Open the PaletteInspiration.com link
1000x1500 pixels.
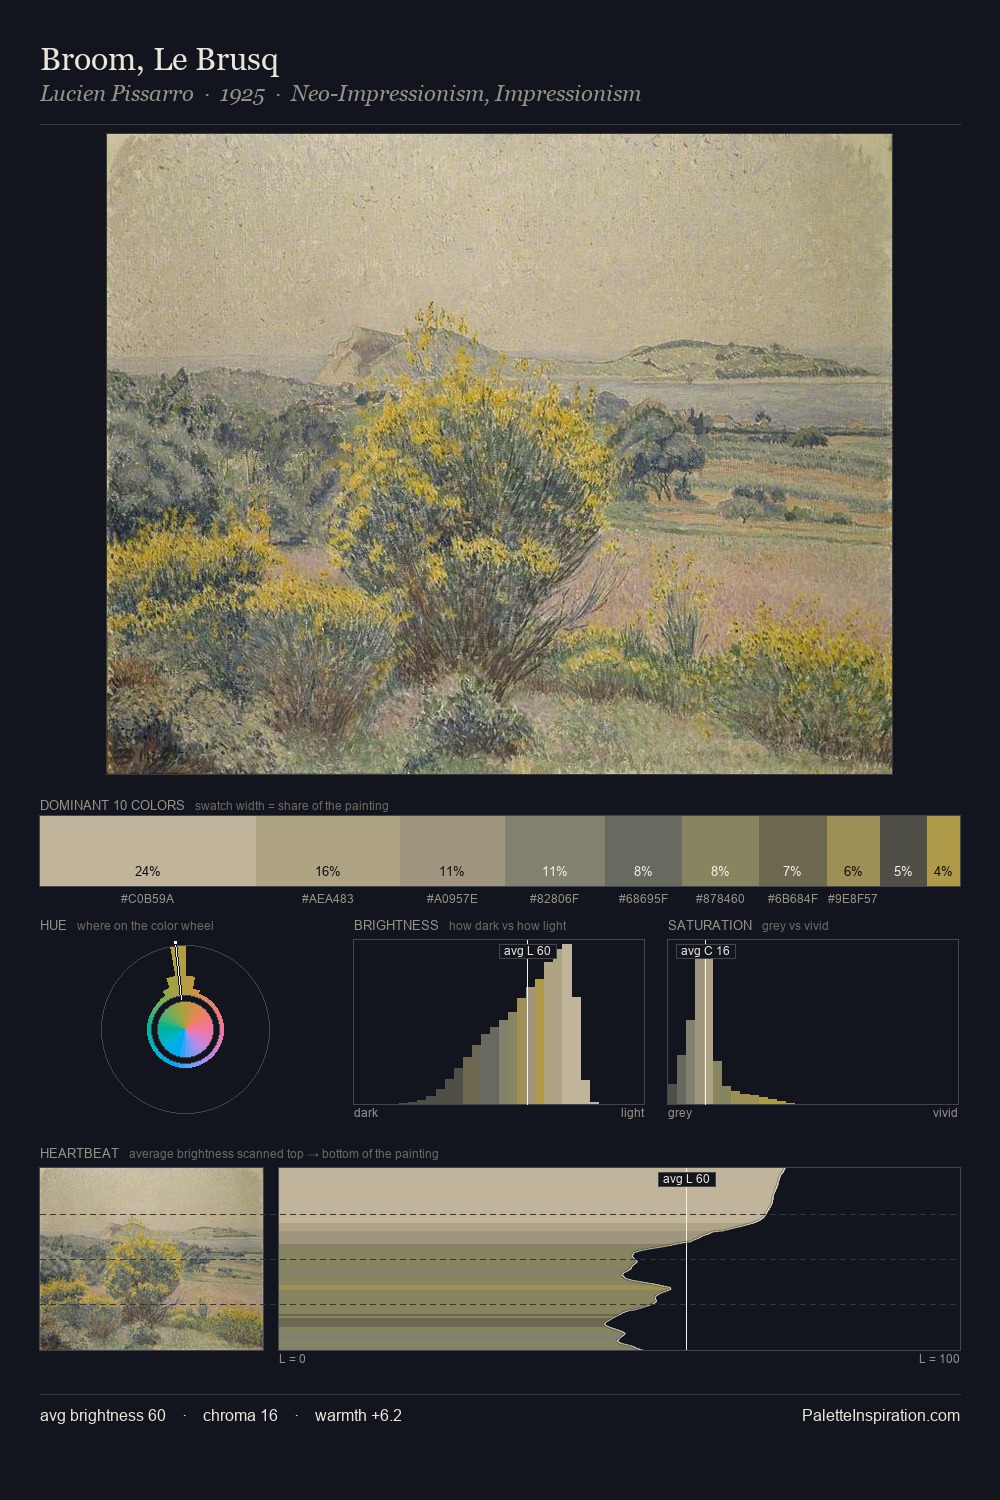881,1415
